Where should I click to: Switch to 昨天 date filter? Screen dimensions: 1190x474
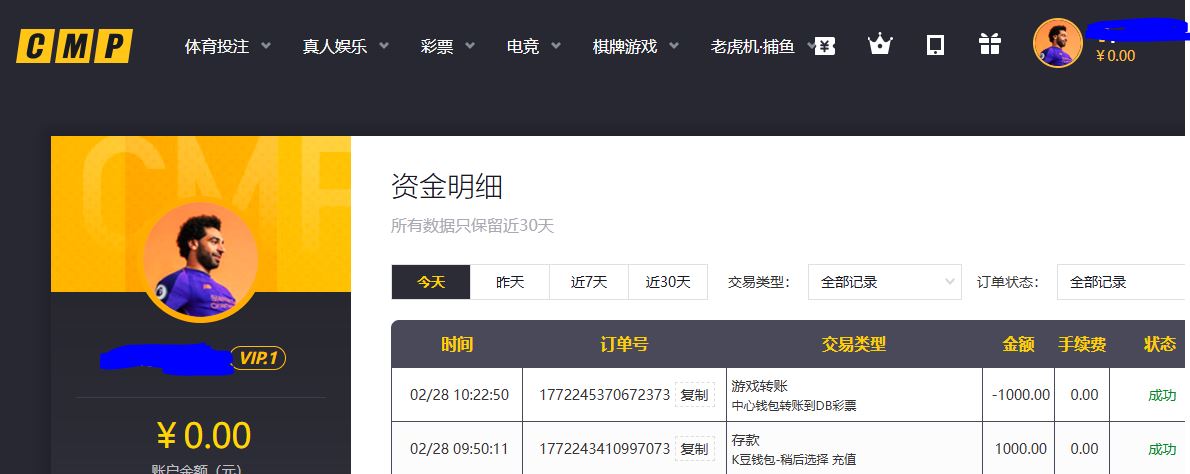tap(510, 282)
